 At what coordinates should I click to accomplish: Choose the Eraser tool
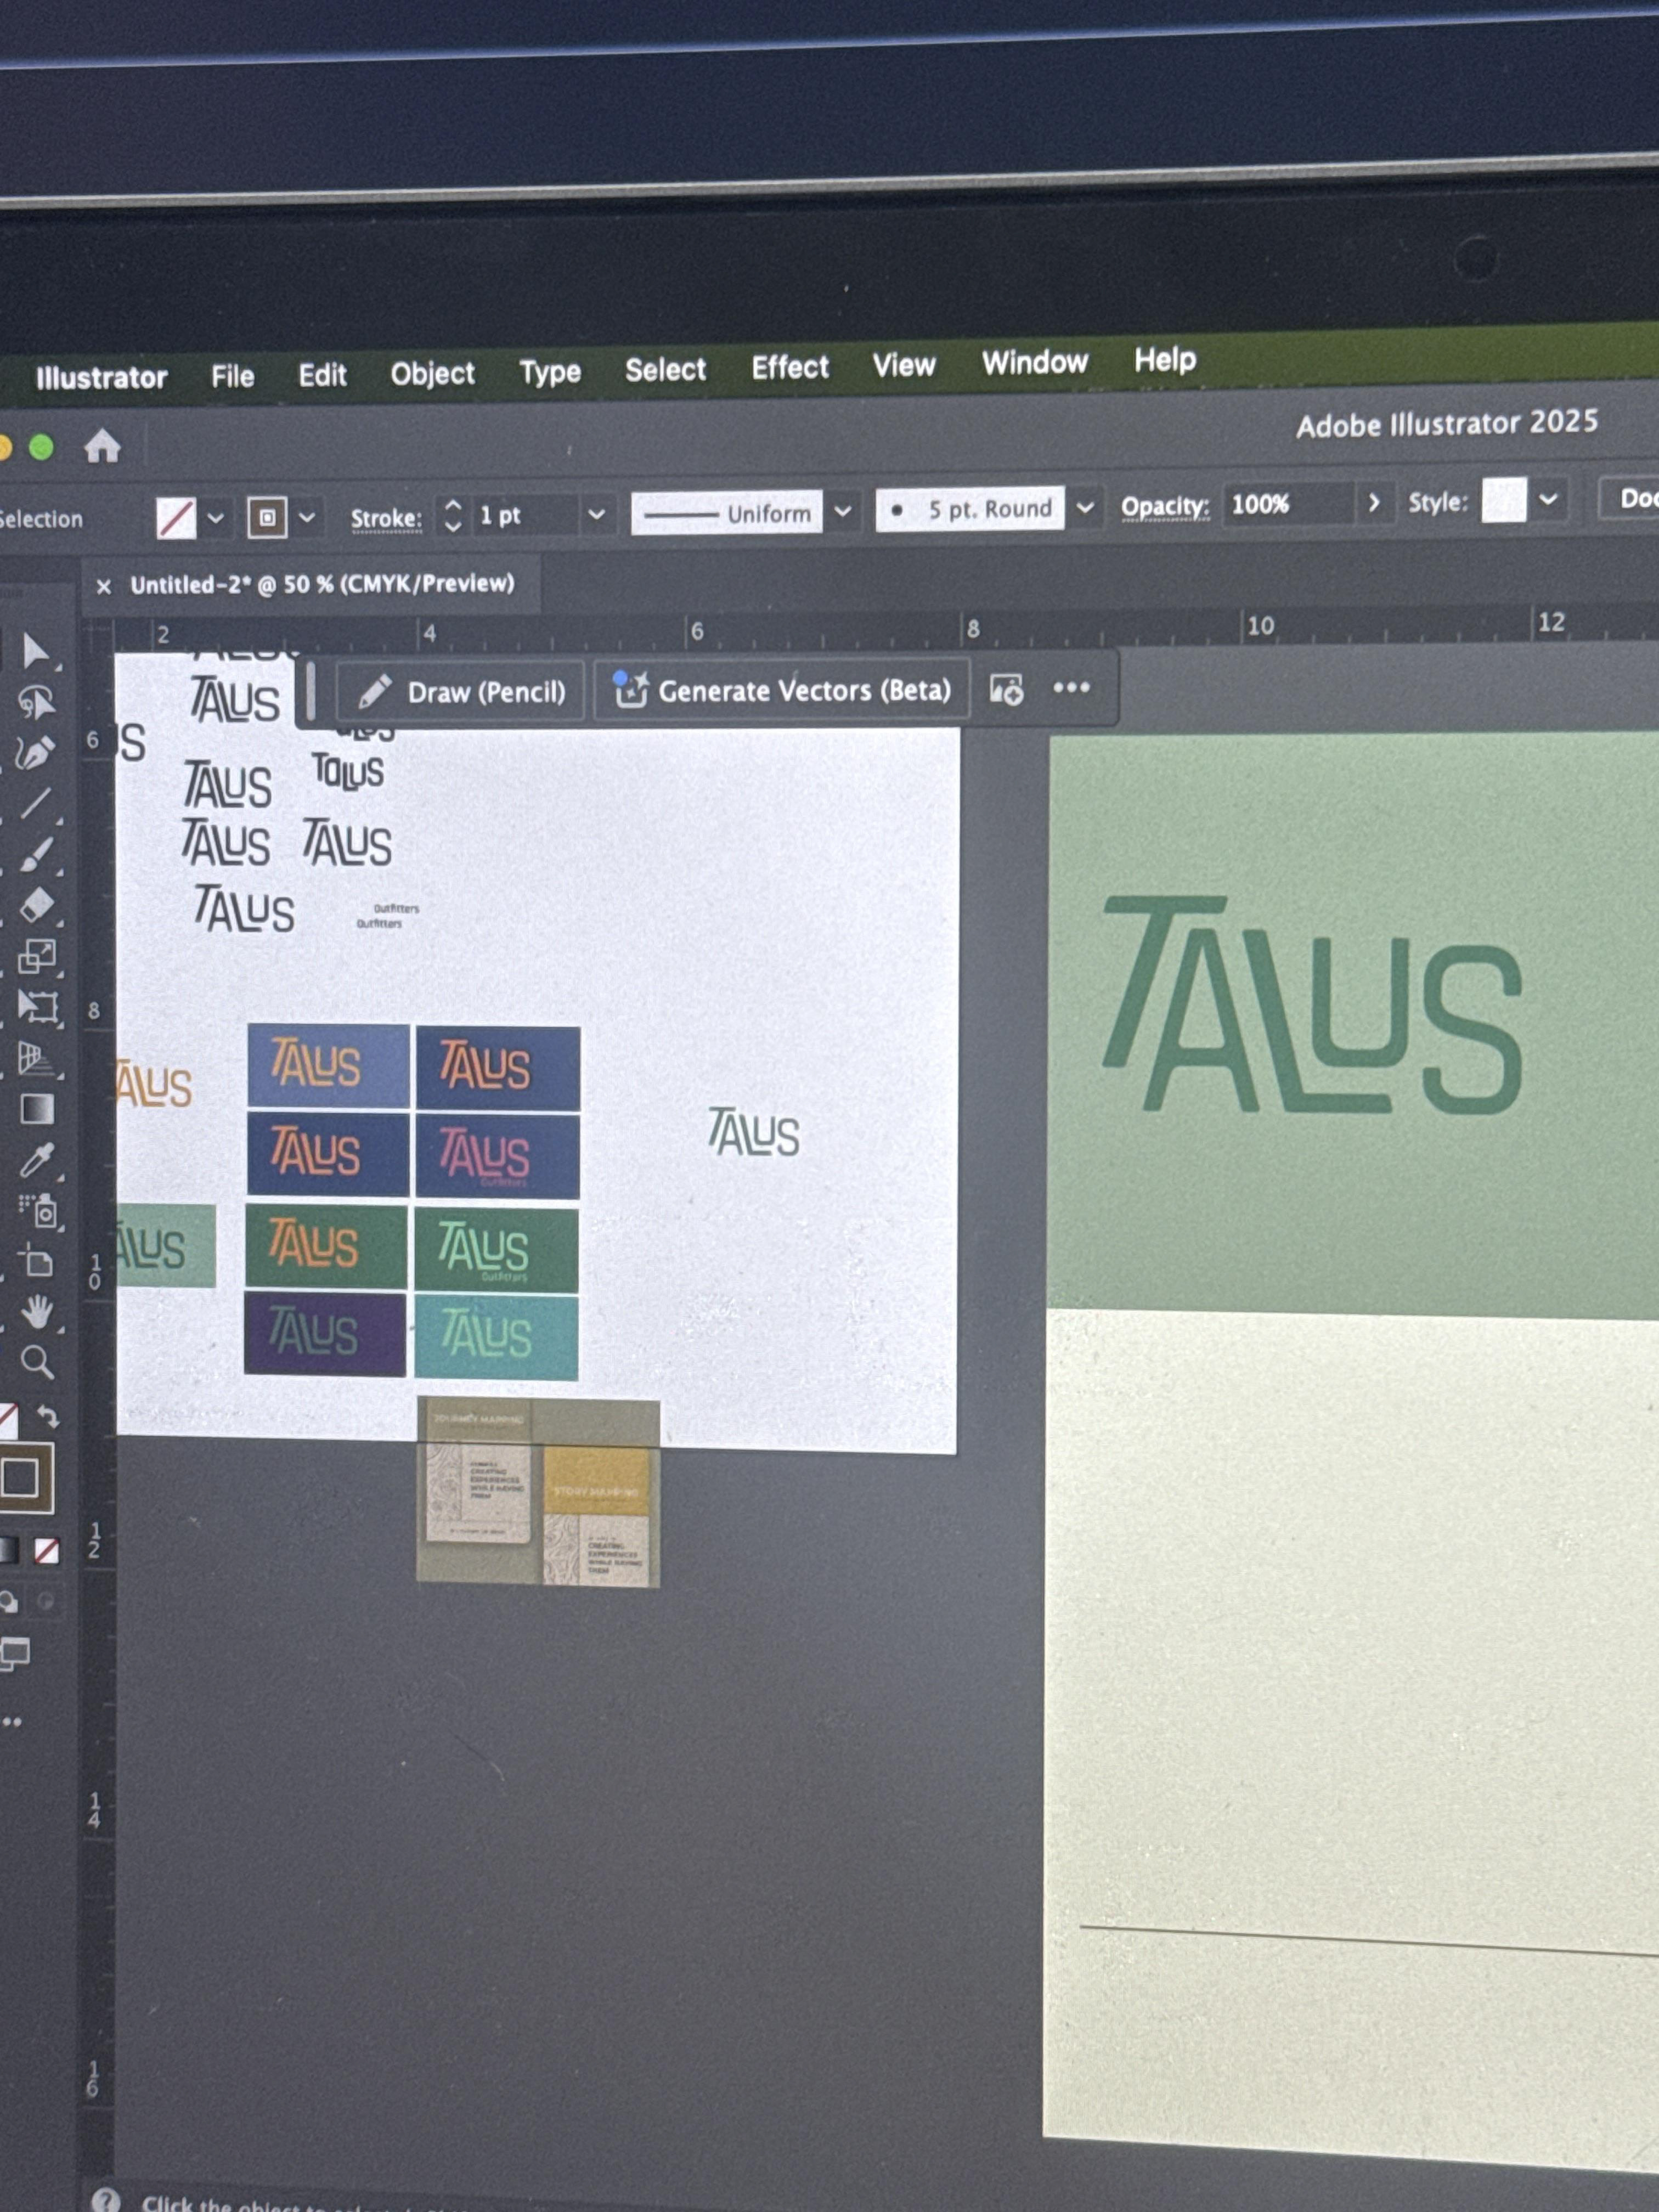[x=36, y=905]
